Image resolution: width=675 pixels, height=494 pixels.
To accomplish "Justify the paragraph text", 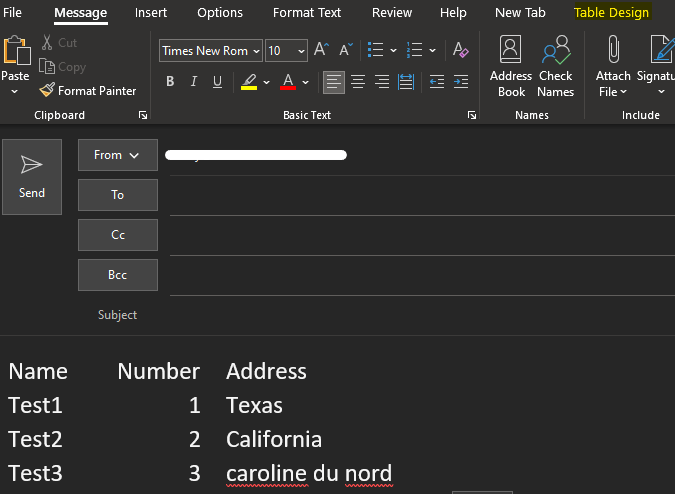I will [406, 82].
